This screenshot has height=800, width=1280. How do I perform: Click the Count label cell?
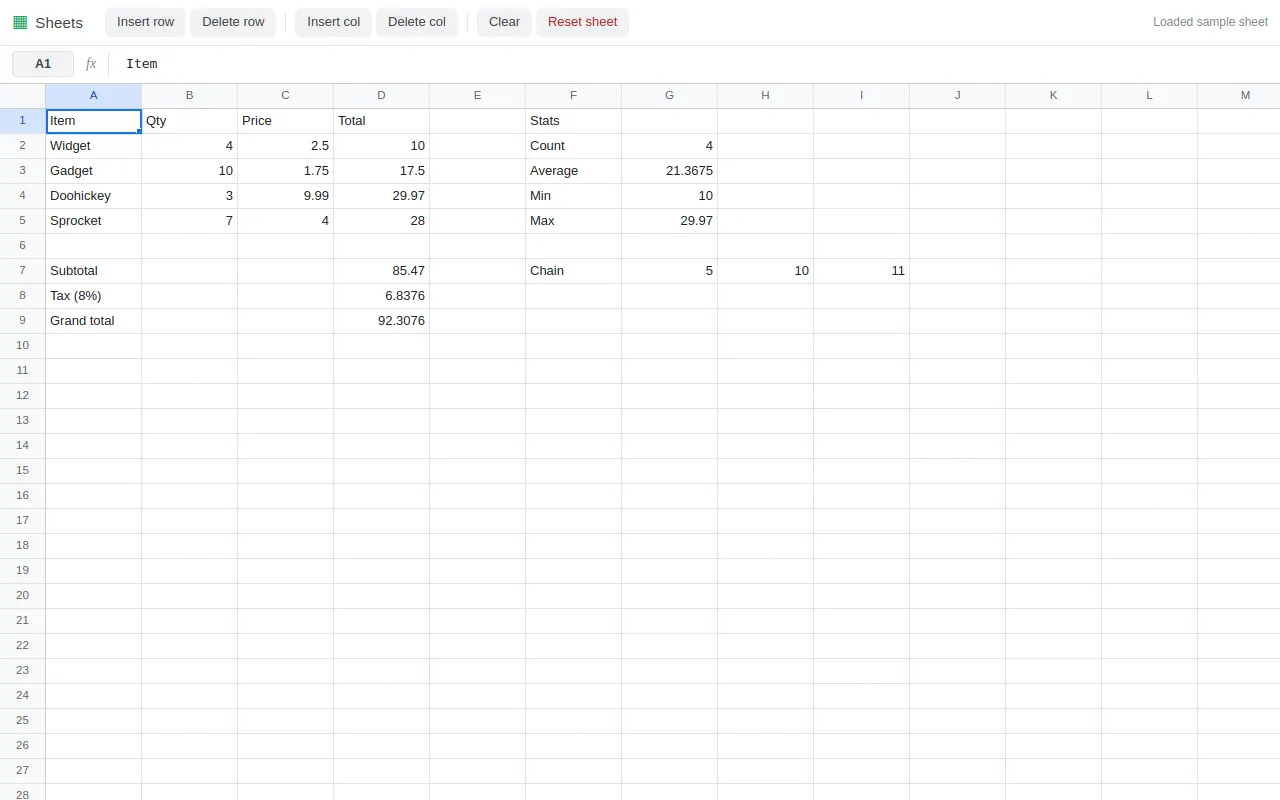[x=574, y=146]
